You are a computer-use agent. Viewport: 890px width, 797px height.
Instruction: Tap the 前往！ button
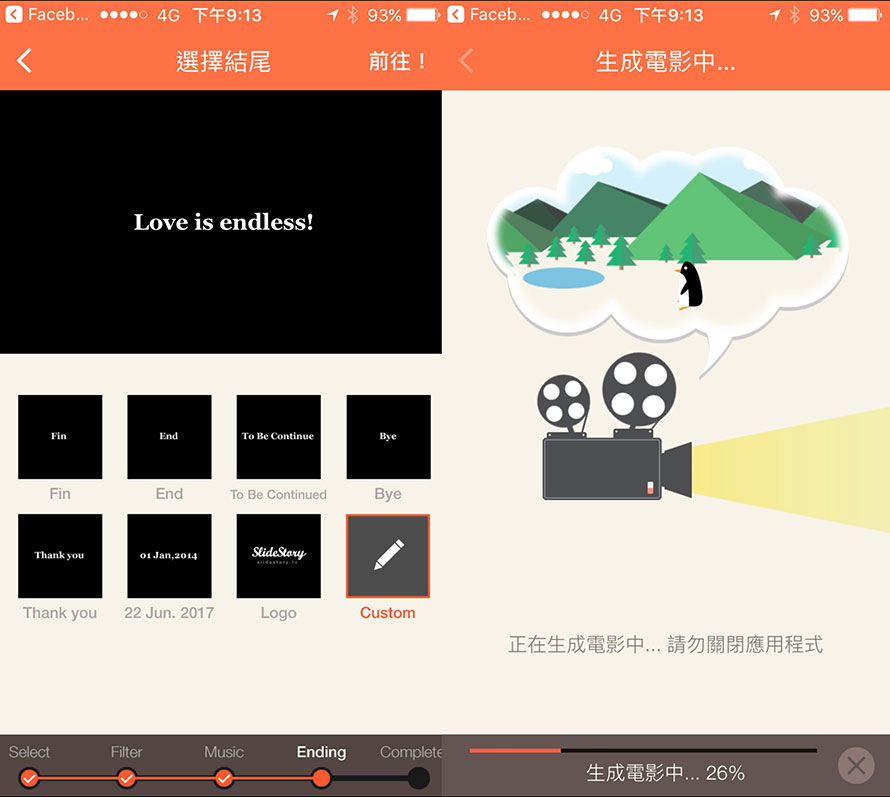tap(397, 61)
